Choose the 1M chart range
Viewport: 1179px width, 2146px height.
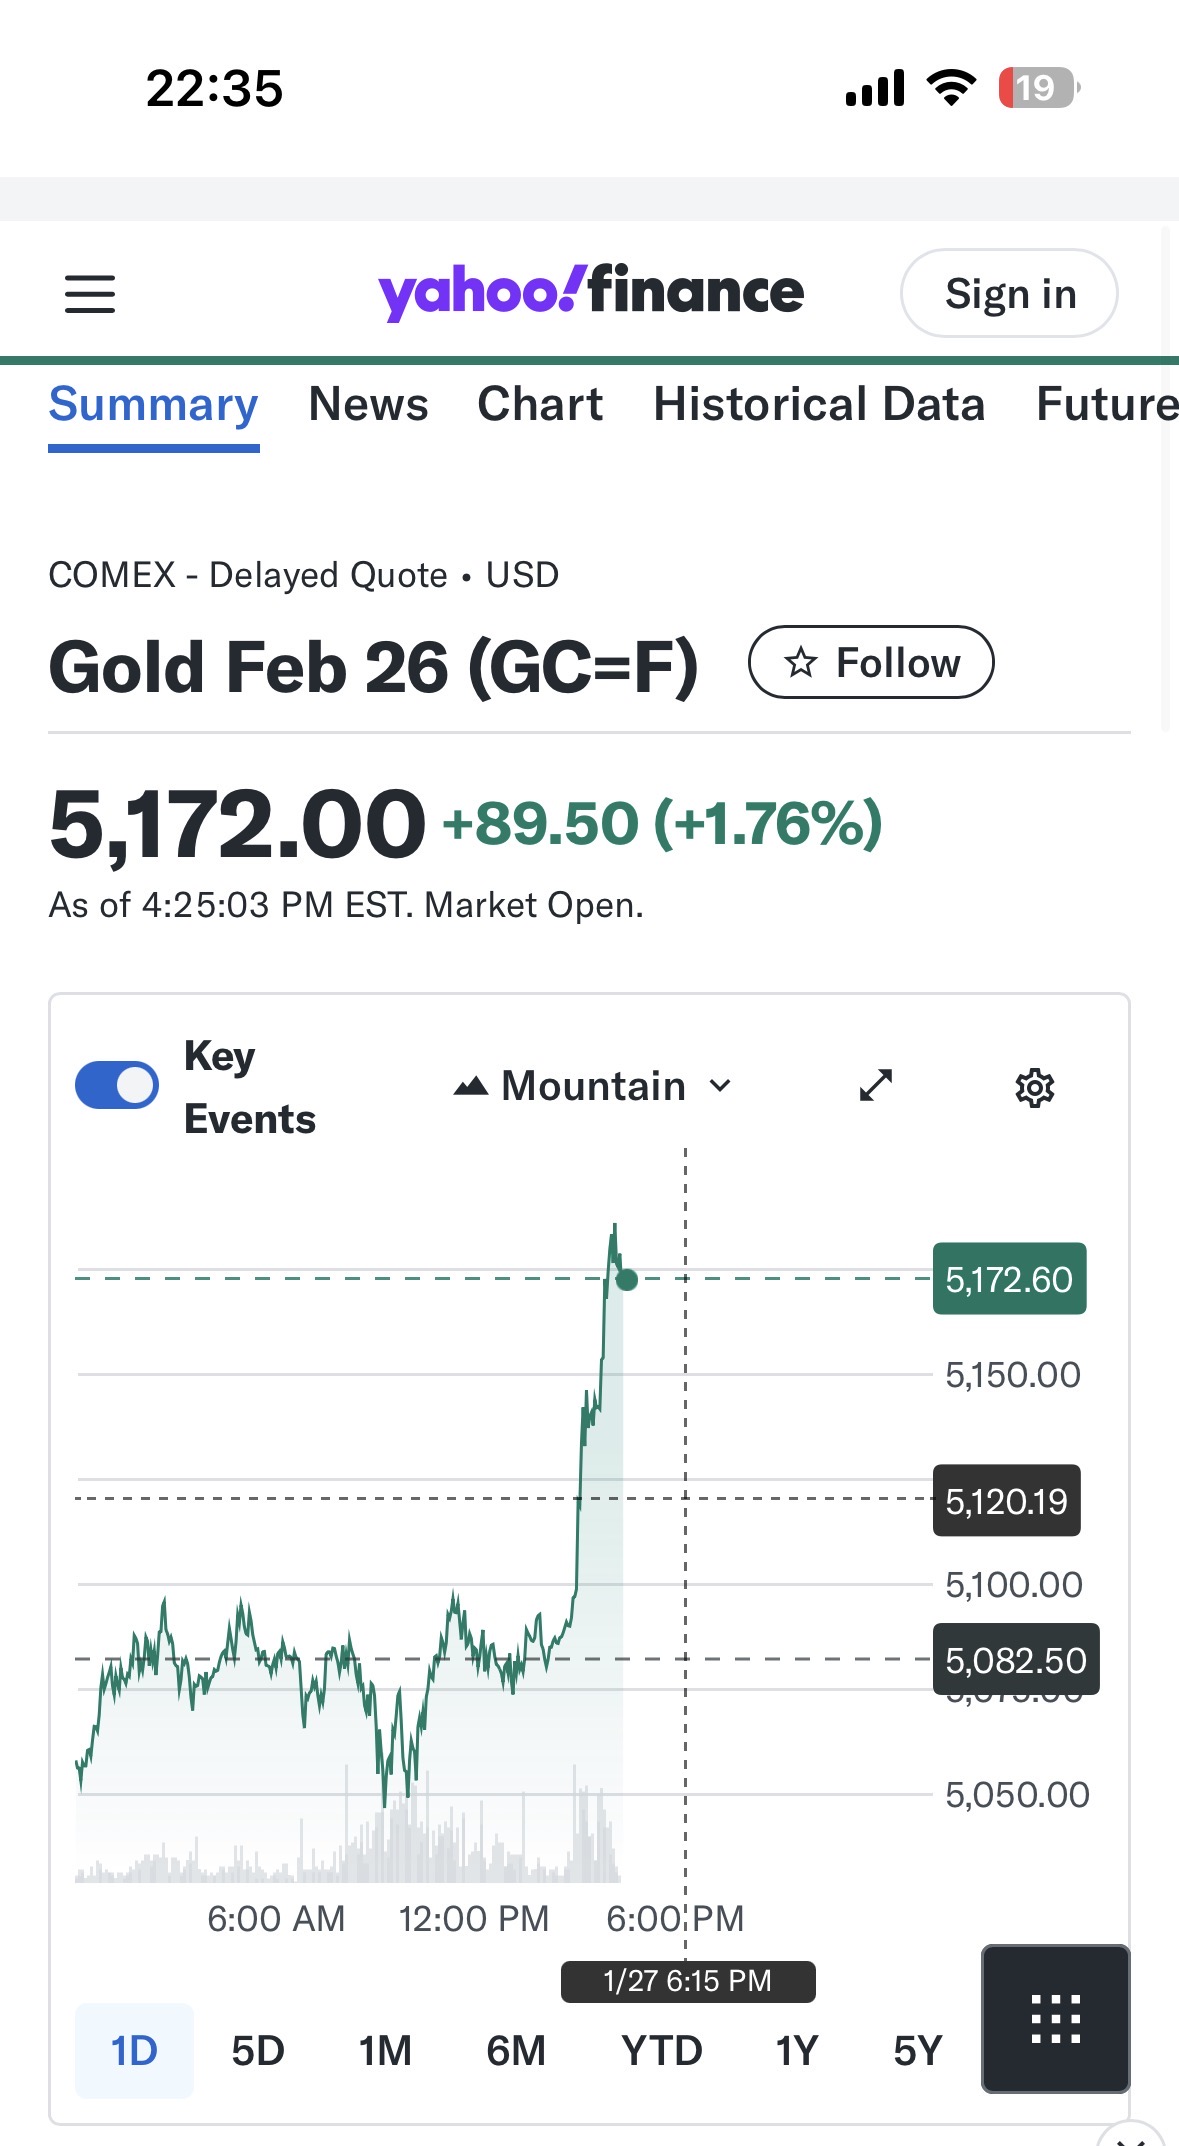pyautogui.click(x=385, y=2051)
